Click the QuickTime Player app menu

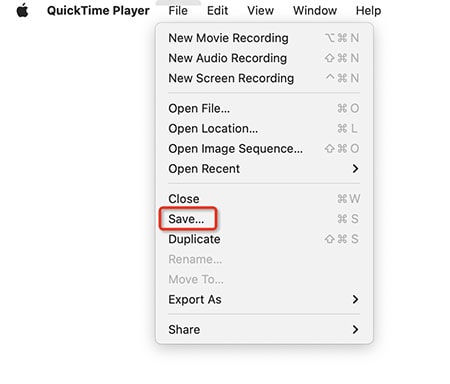[98, 11]
